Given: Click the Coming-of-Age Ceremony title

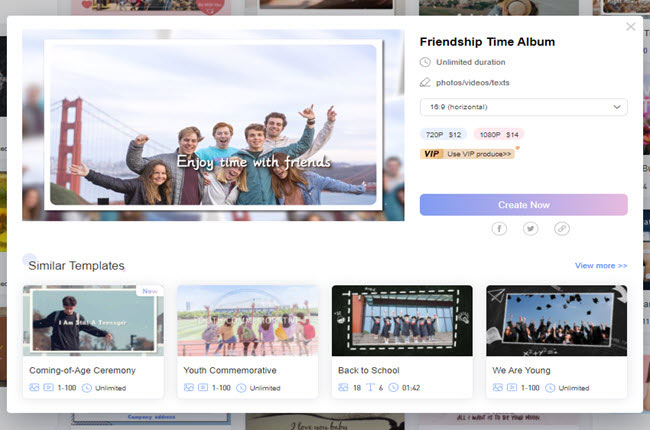Looking at the screenshot, I should pyautogui.click(x=82, y=370).
